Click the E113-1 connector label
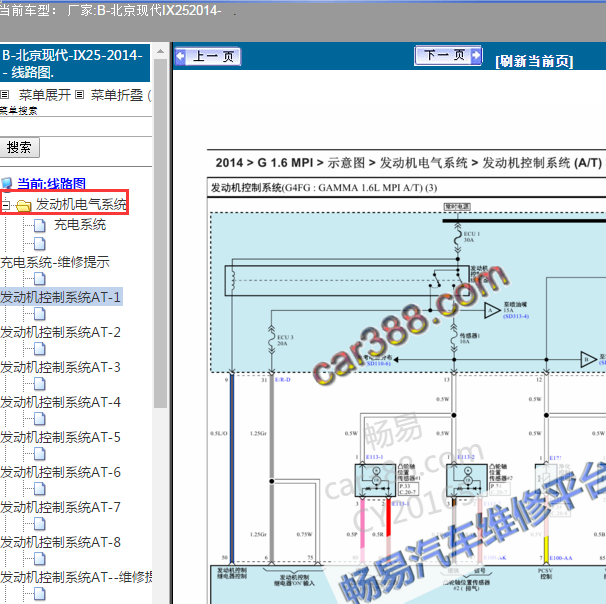Viewport: 606px width, 604px height. 374,457
